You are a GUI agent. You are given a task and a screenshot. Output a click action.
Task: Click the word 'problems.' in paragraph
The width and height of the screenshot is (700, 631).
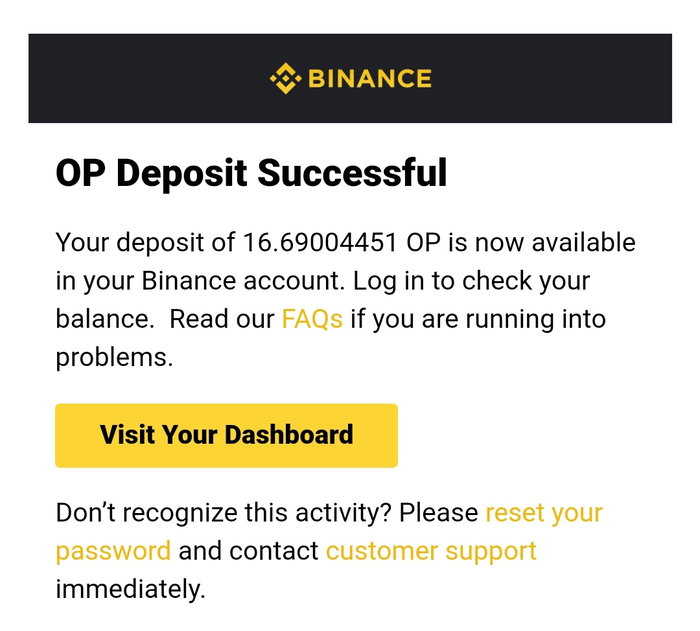(114, 358)
